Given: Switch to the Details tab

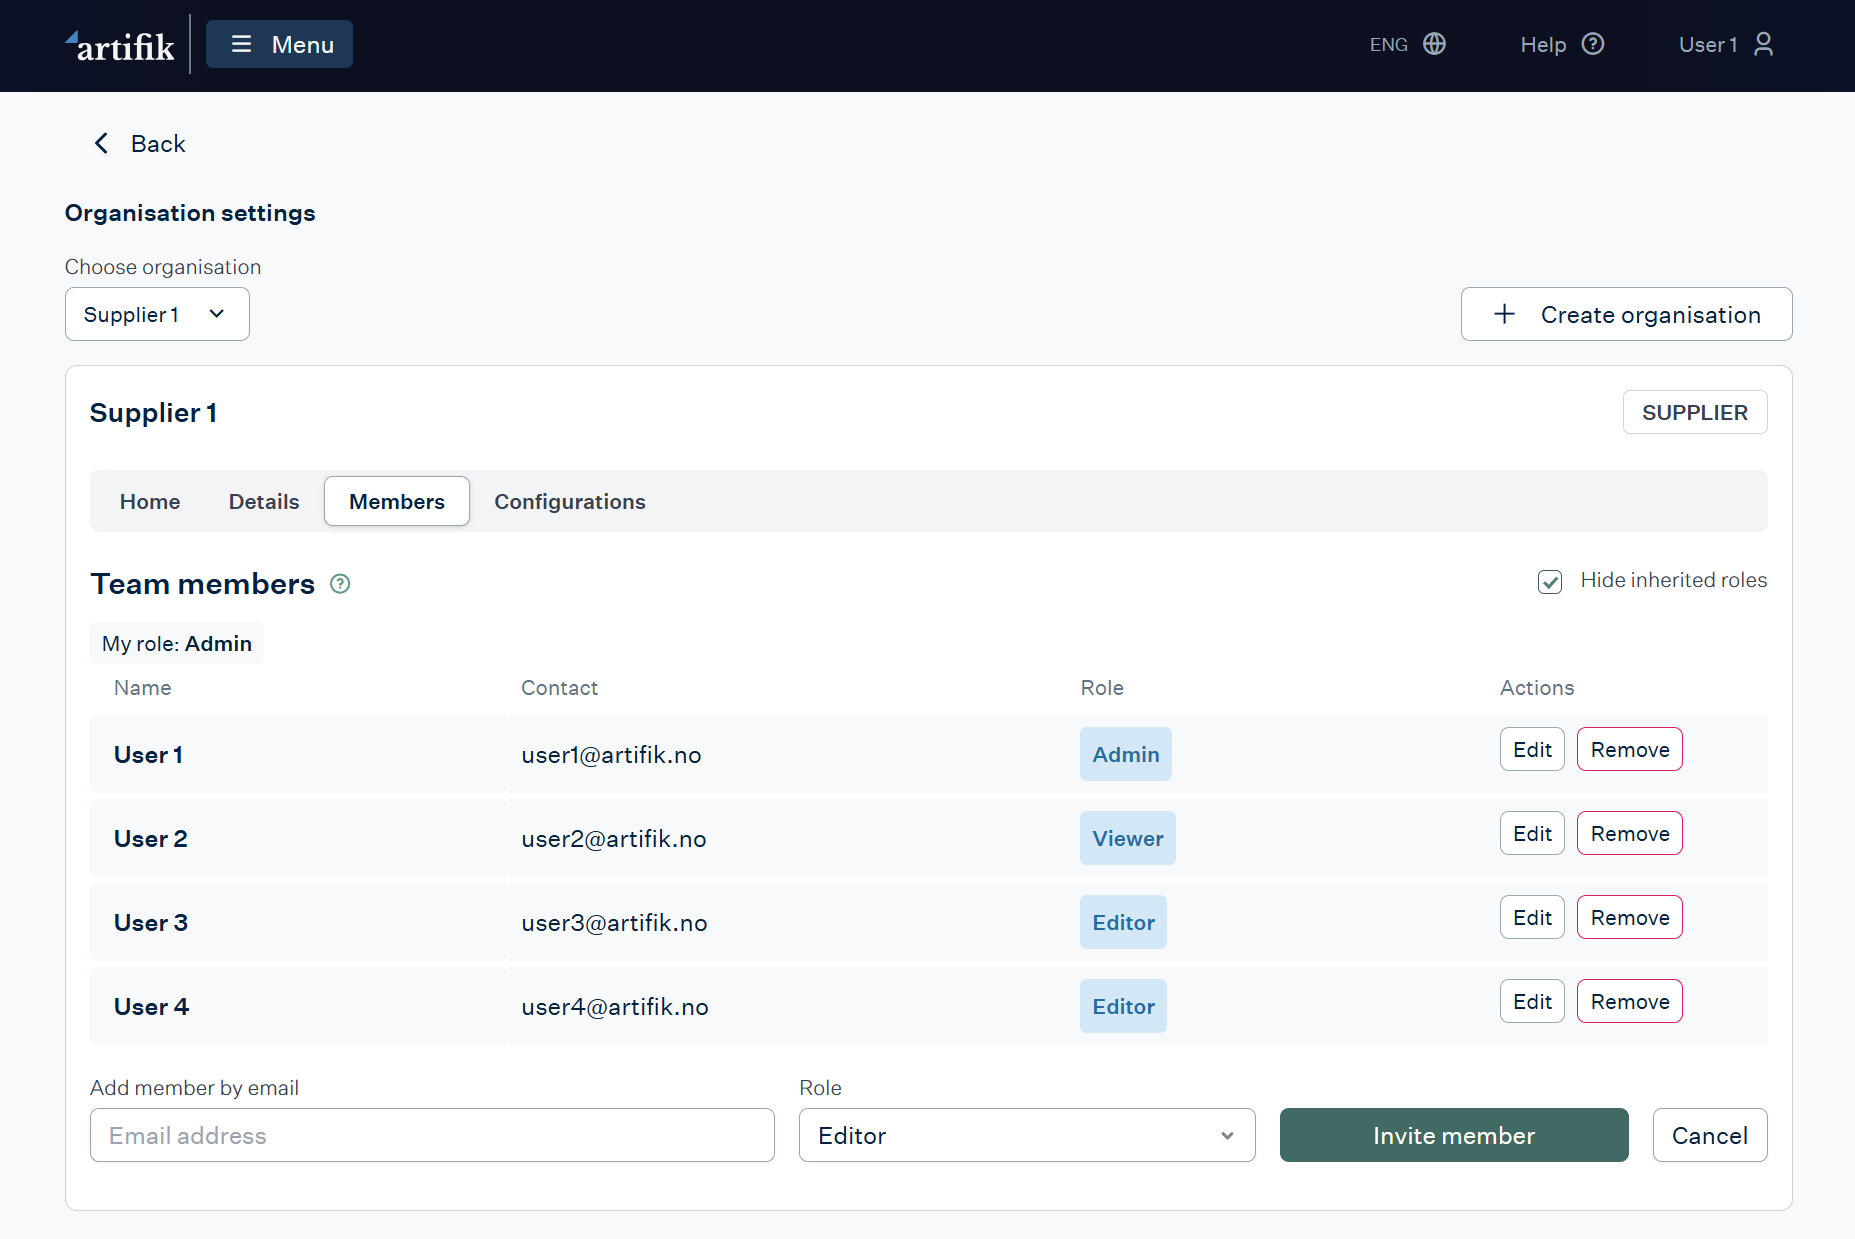Looking at the screenshot, I should coord(264,501).
